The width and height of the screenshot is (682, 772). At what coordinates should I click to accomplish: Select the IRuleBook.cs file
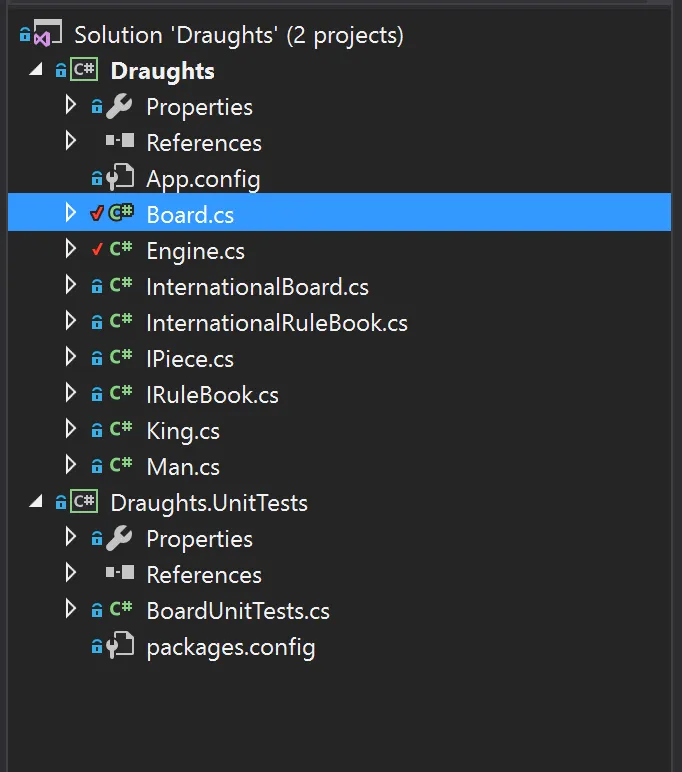tap(212, 395)
